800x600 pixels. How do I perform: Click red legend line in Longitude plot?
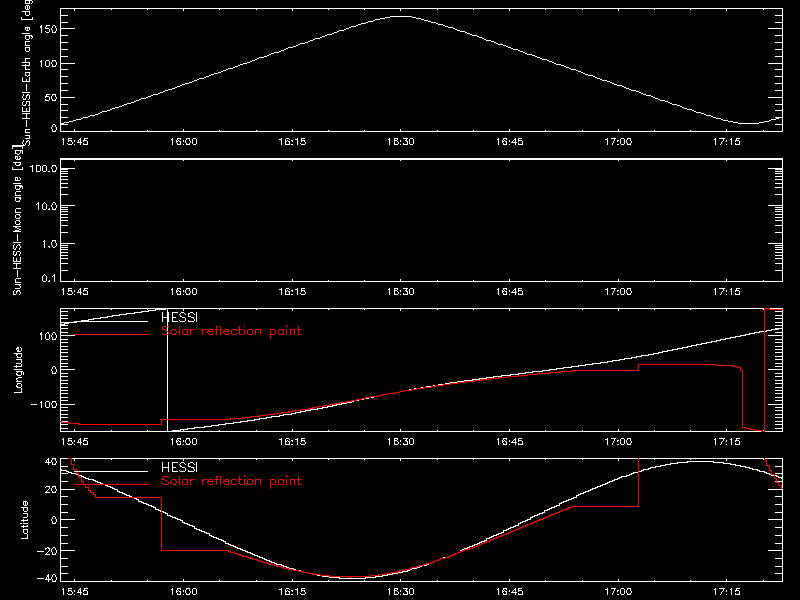tap(111, 335)
